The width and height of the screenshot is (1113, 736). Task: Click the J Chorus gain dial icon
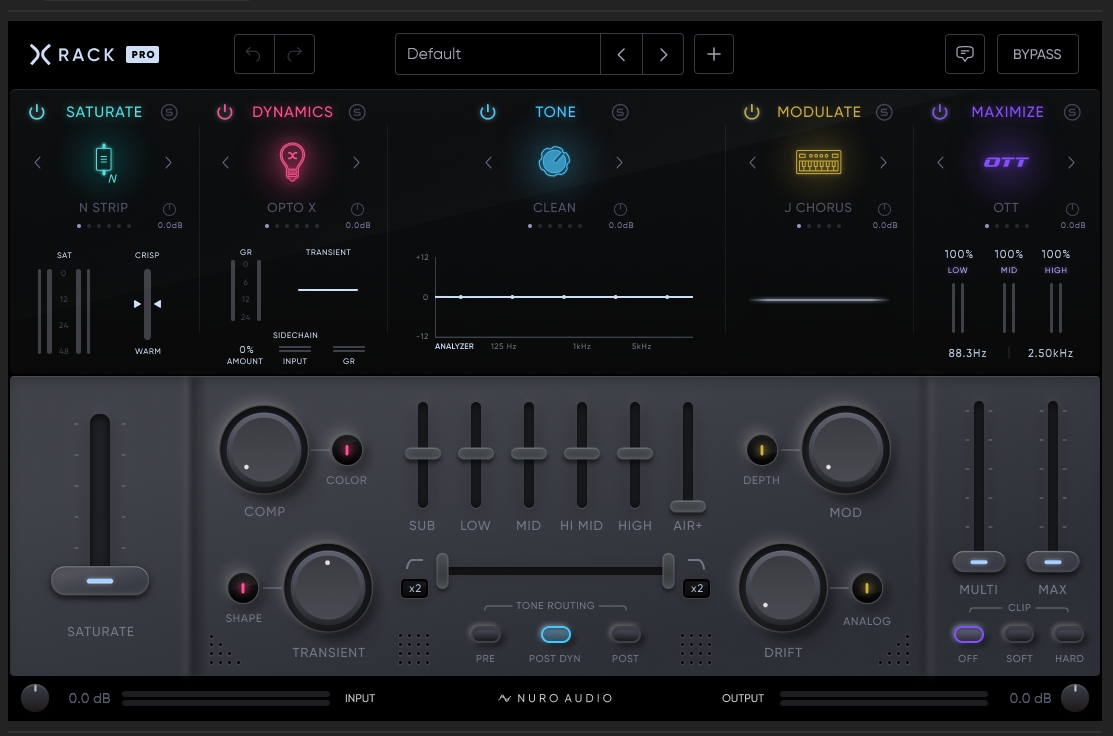click(x=884, y=209)
